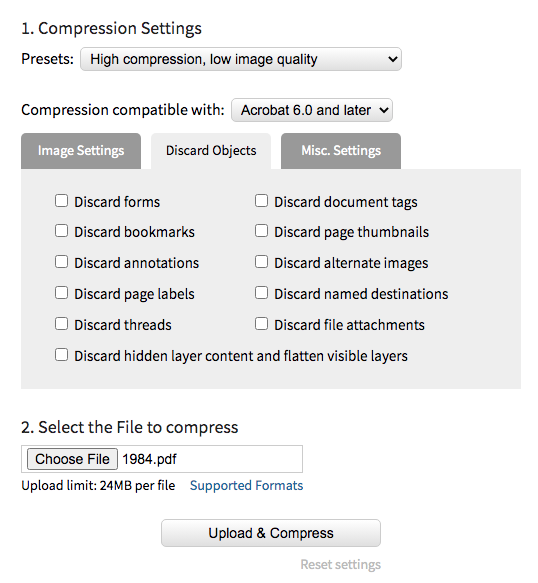Check Discard alternate images option
Viewport: 538px width, 583px height.
point(261,262)
